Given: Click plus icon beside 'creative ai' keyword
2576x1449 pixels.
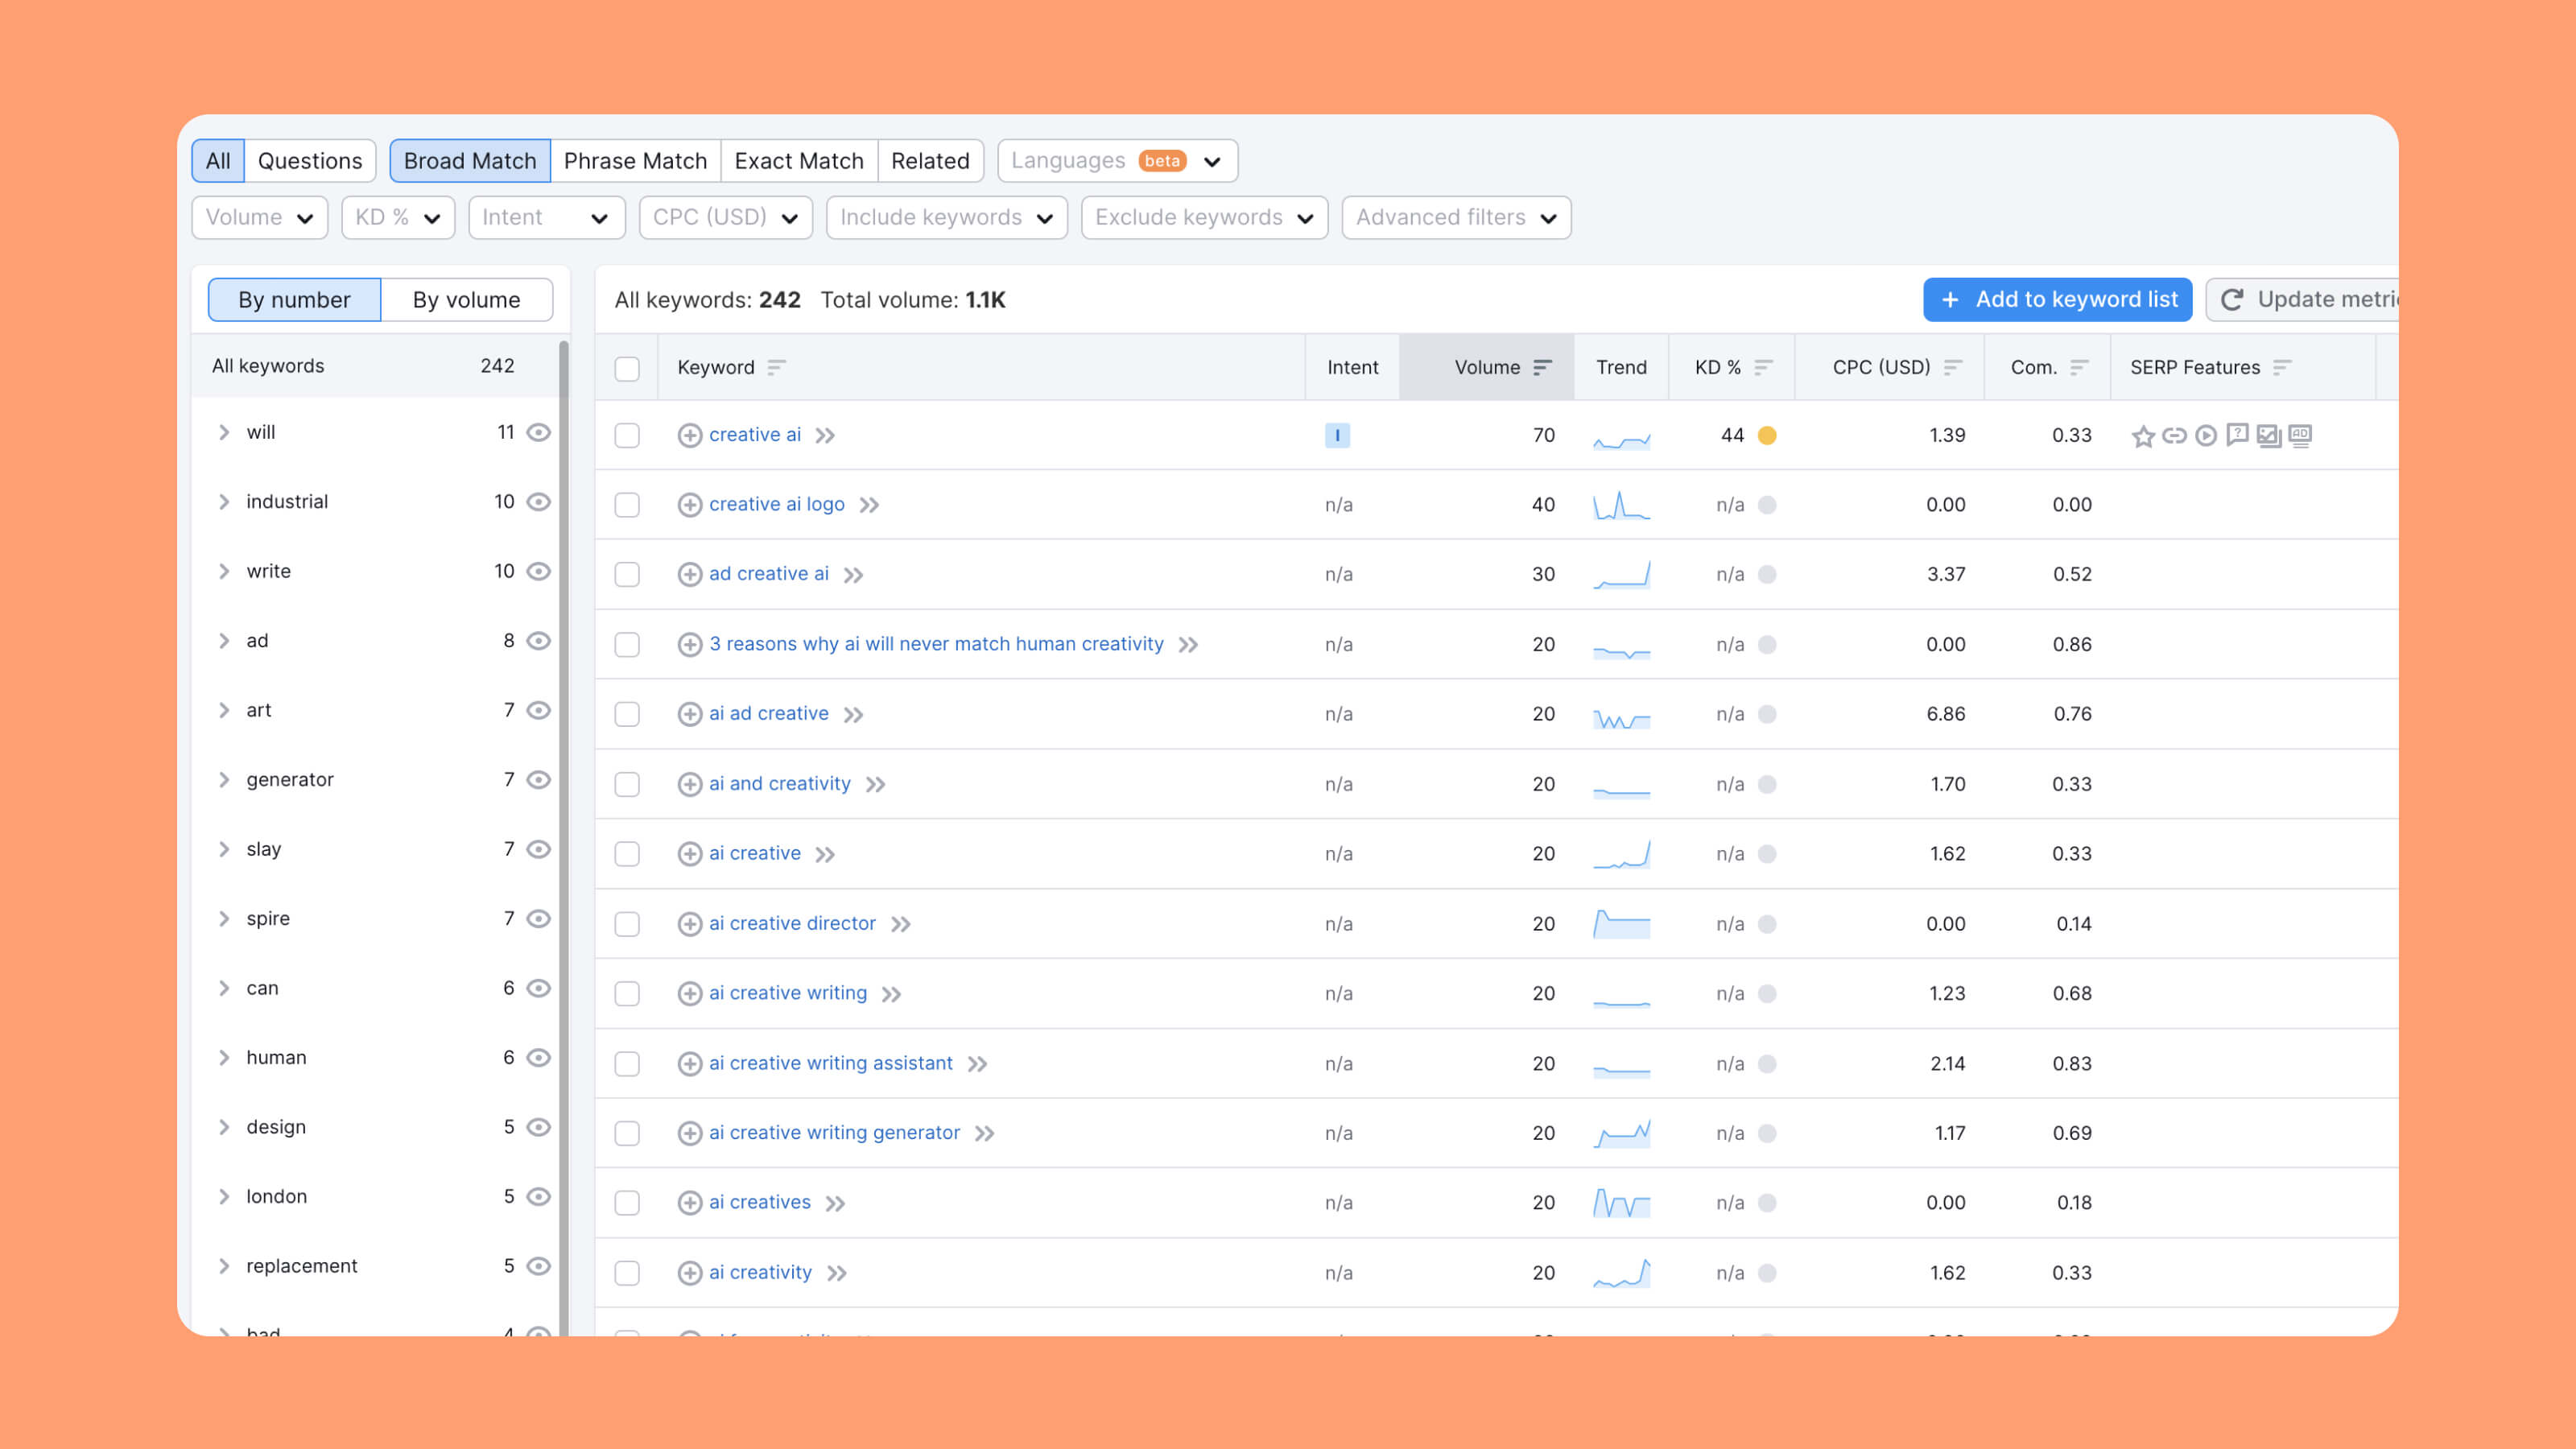Looking at the screenshot, I should coord(689,435).
